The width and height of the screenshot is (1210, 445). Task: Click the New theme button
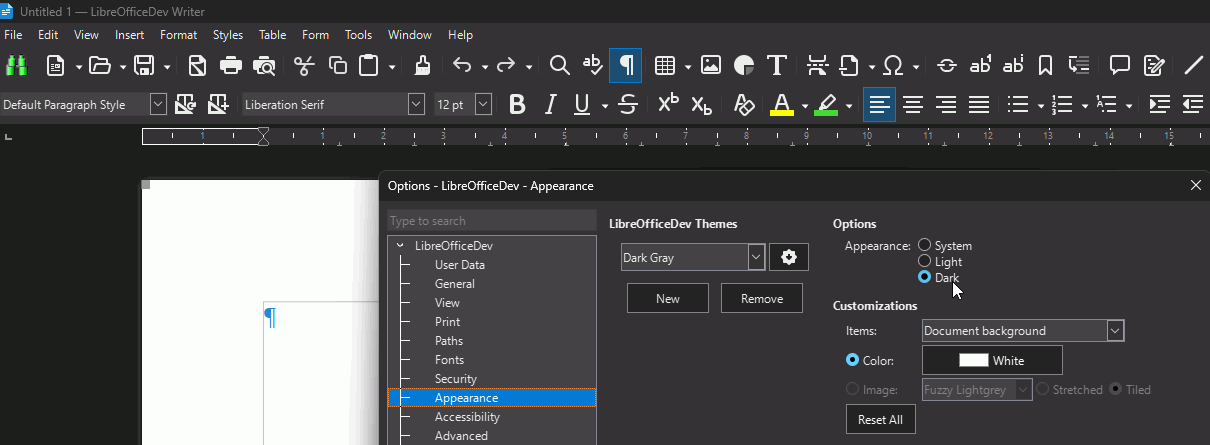click(x=668, y=298)
